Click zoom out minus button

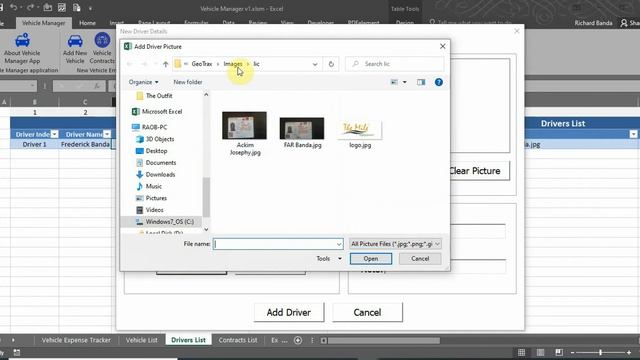[572, 352]
